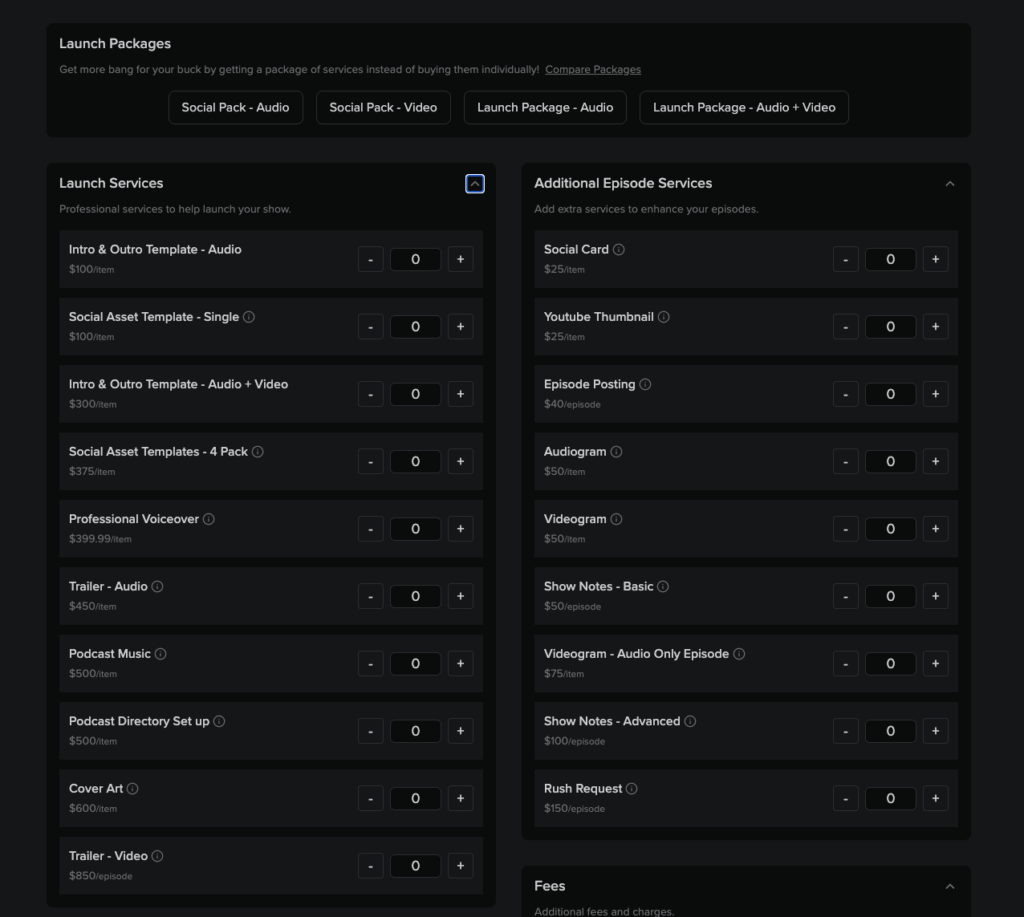Viewport: 1024px width, 917px height.
Task: Click info icon next to Social Asset Template - Single
Action: 249,317
